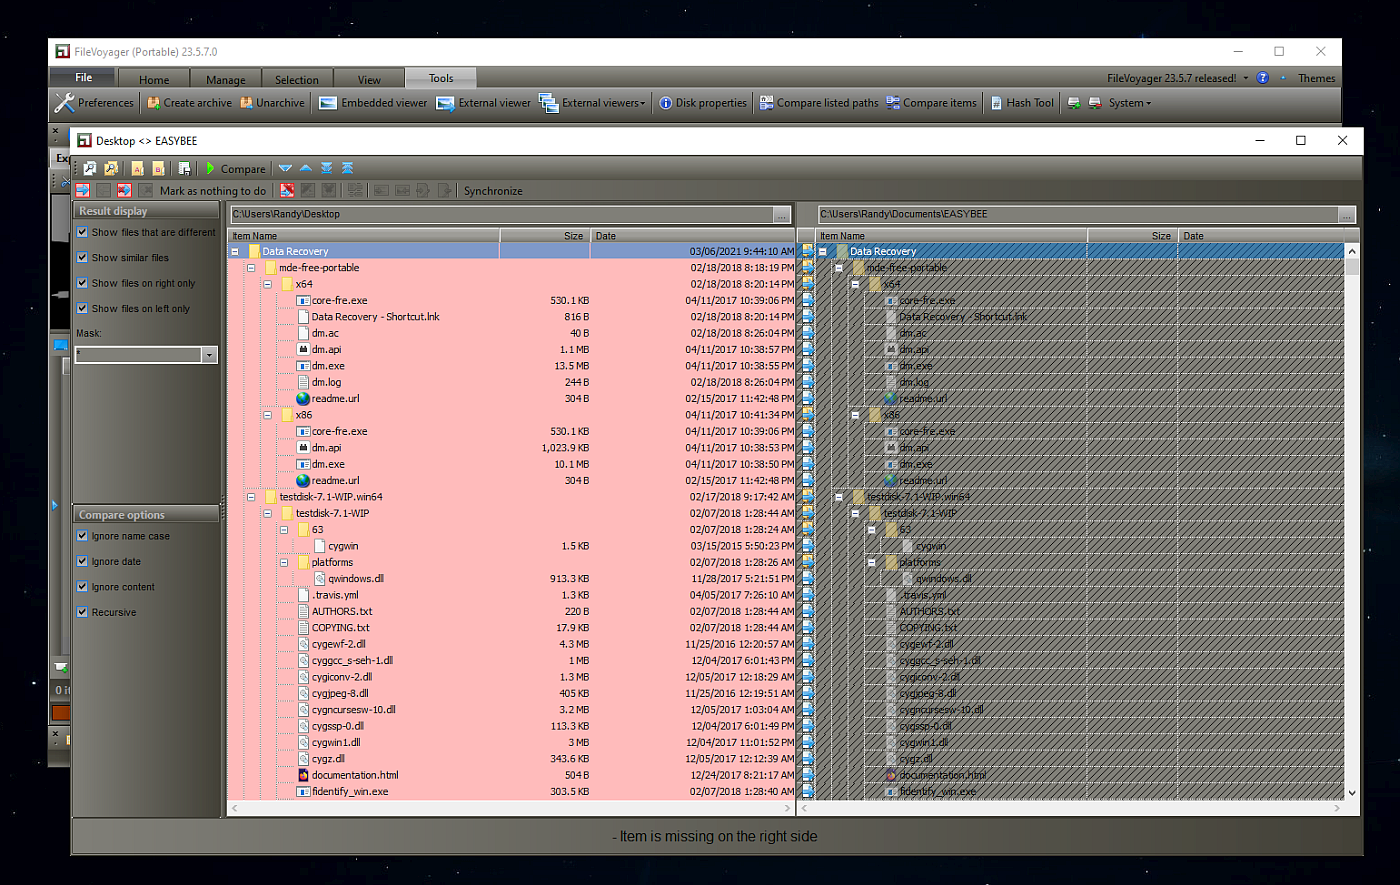This screenshot has height=885, width=1400.
Task: Toggle Show similar files checkbox
Action: 82,257
